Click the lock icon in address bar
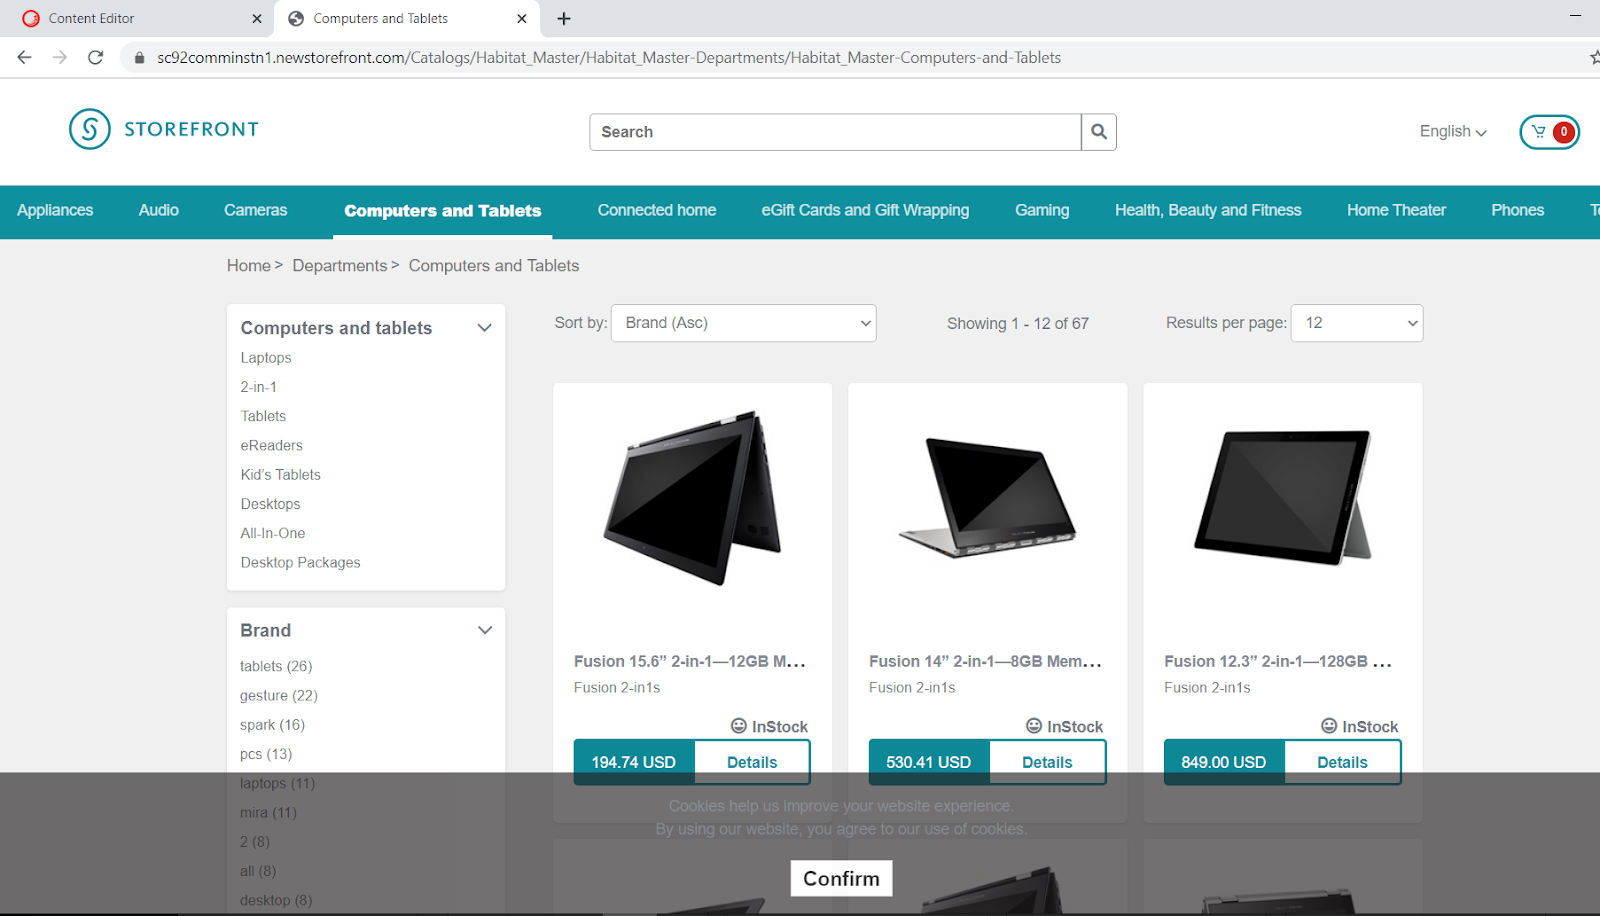 click(140, 58)
